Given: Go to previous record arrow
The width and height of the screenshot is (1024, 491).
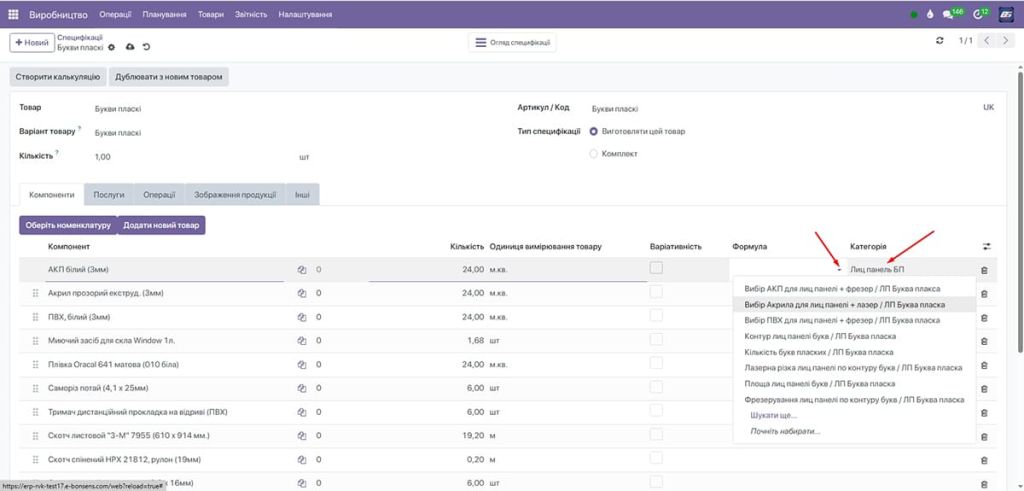Looking at the screenshot, I should [987, 40].
